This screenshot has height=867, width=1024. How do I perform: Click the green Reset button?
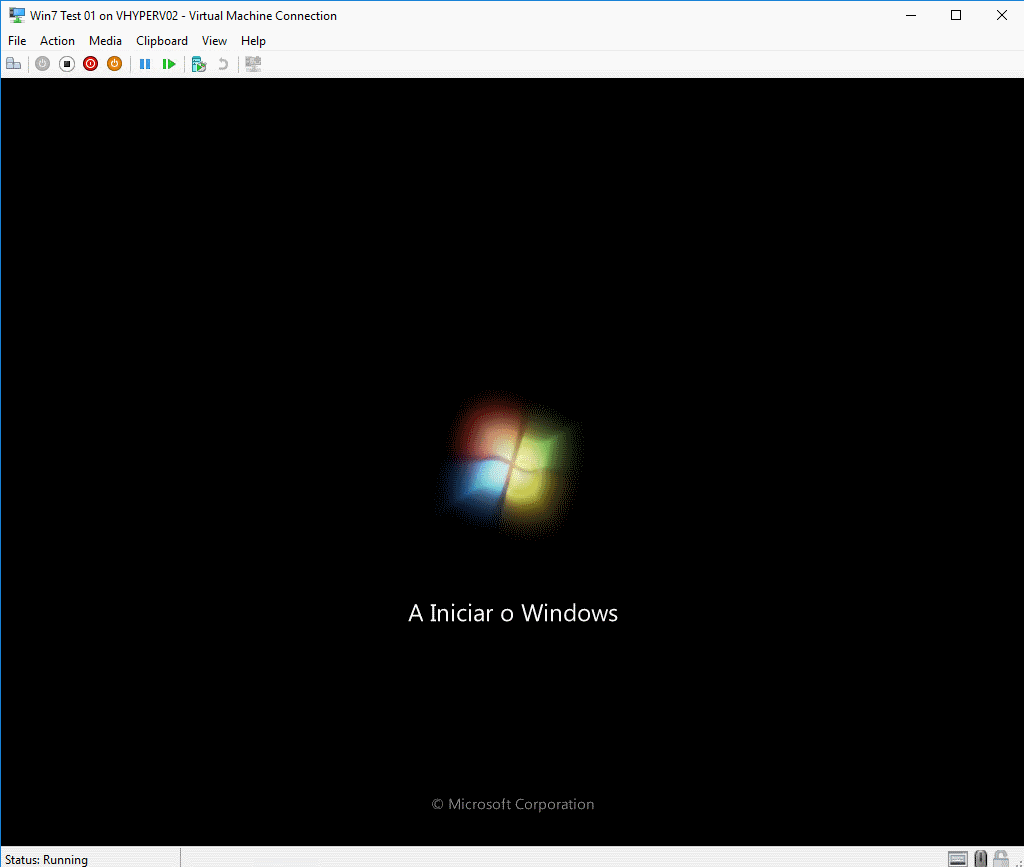(x=169, y=64)
